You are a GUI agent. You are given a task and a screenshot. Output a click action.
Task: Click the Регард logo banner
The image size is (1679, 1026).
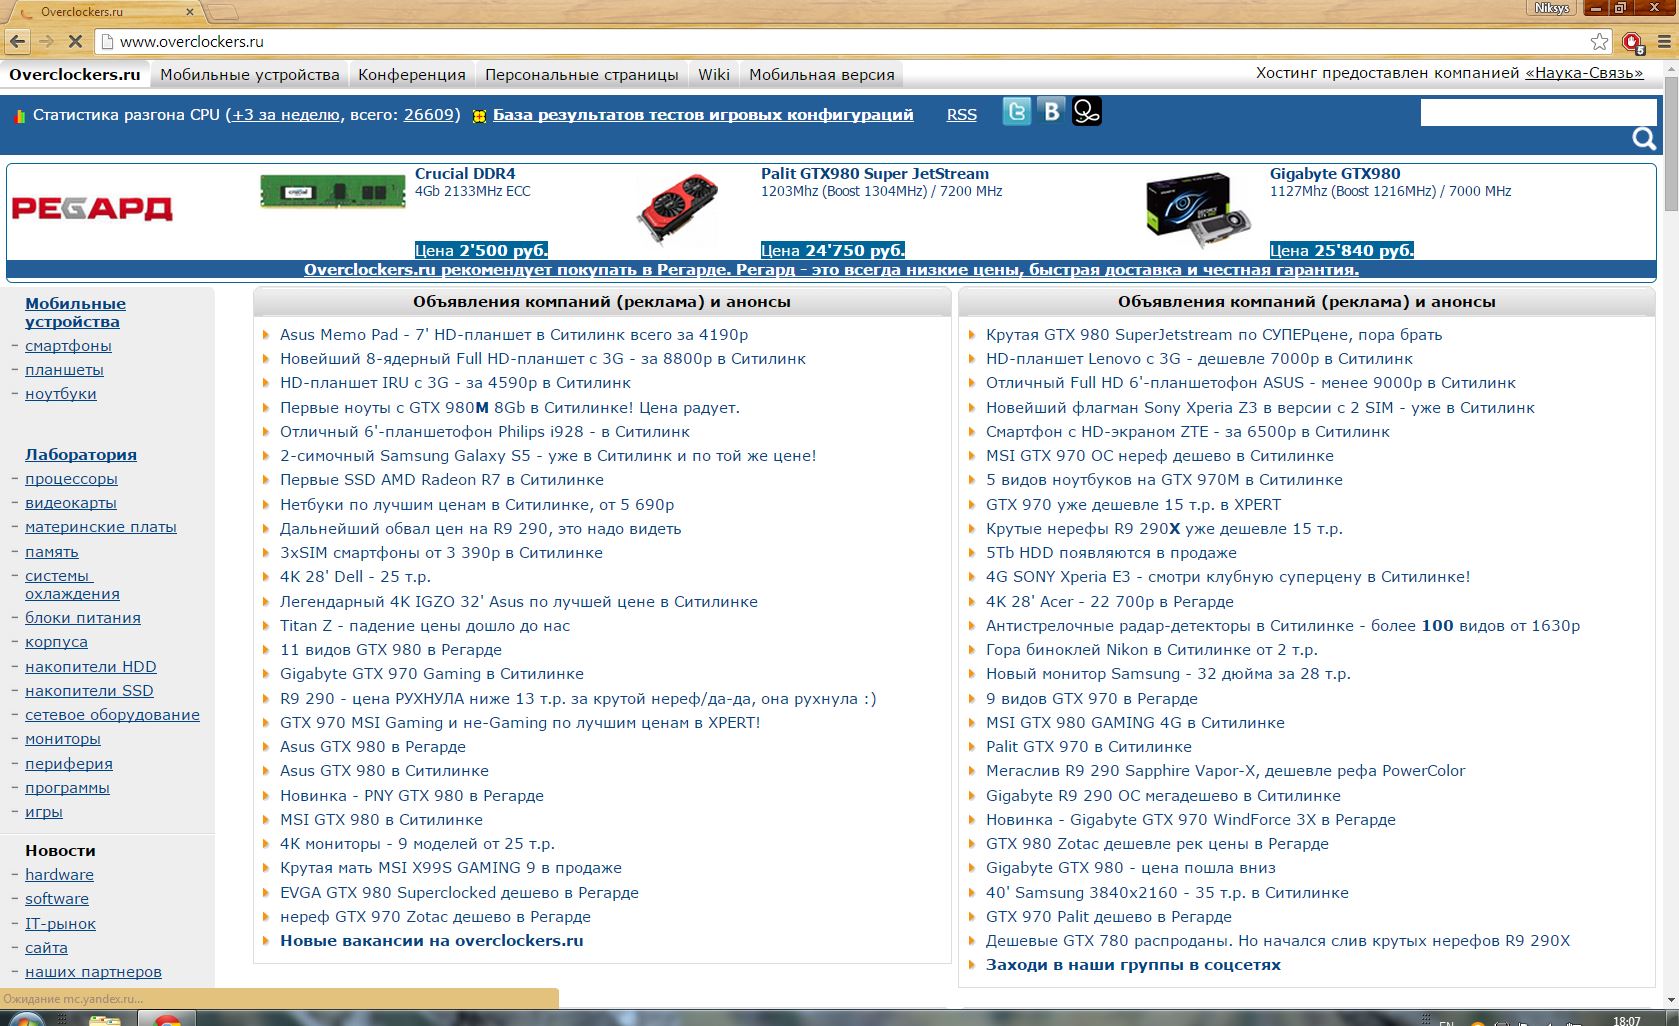92,208
